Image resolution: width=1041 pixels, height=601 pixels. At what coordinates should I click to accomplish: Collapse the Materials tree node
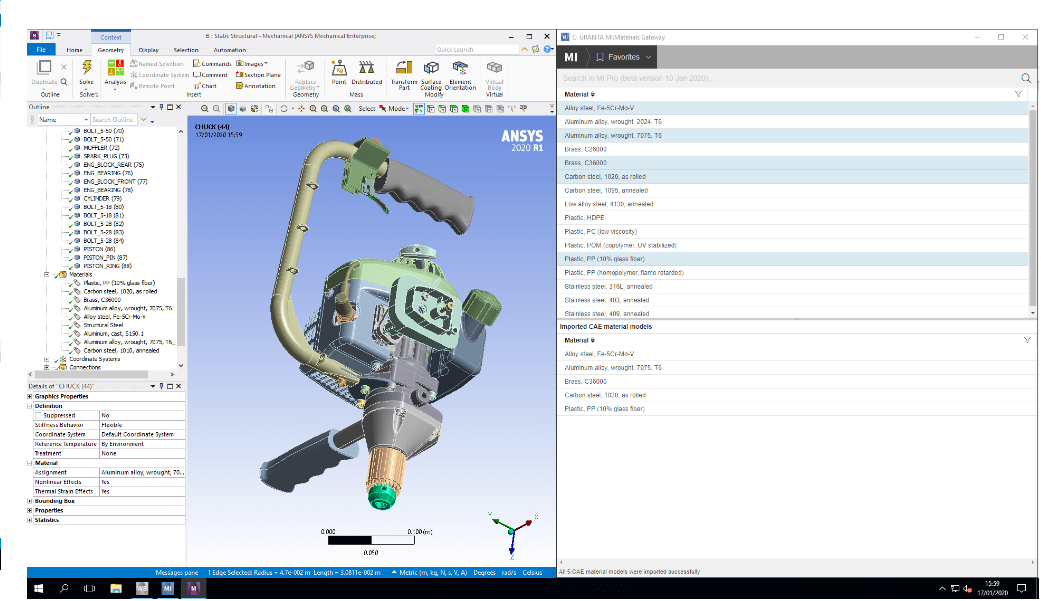click(x=46, y=274)
